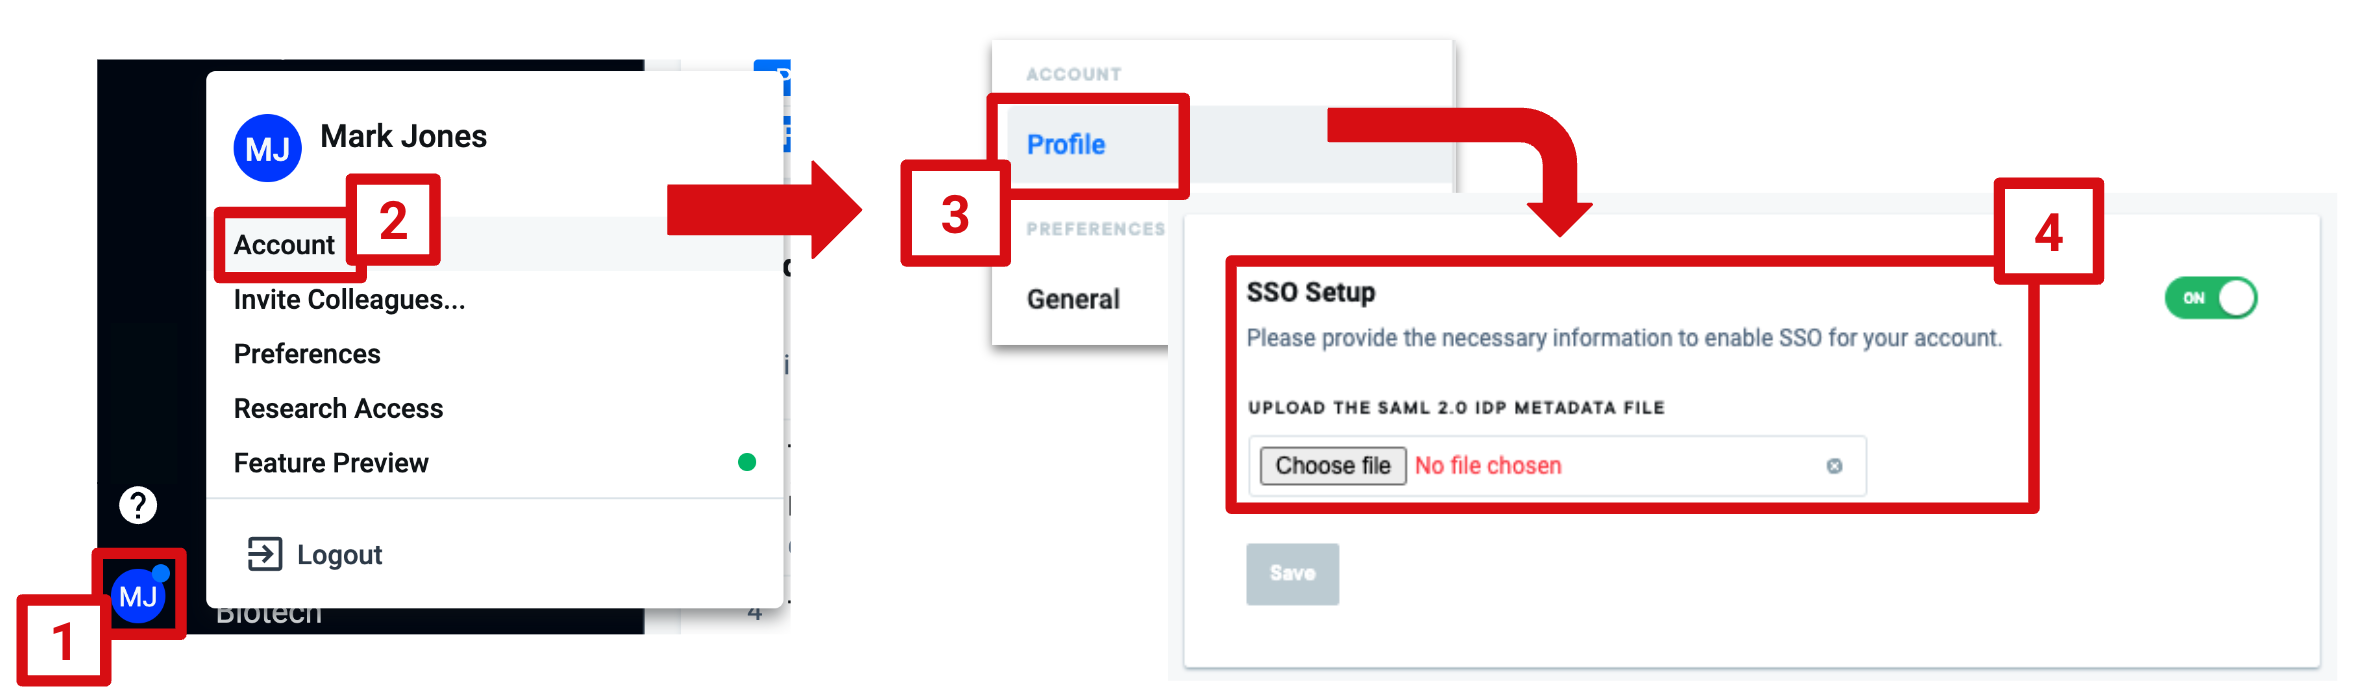Screen dimensions: 2362x700
Task: Click Logout in the user menu
Action: pyautogui.click(x=339, y=554)
